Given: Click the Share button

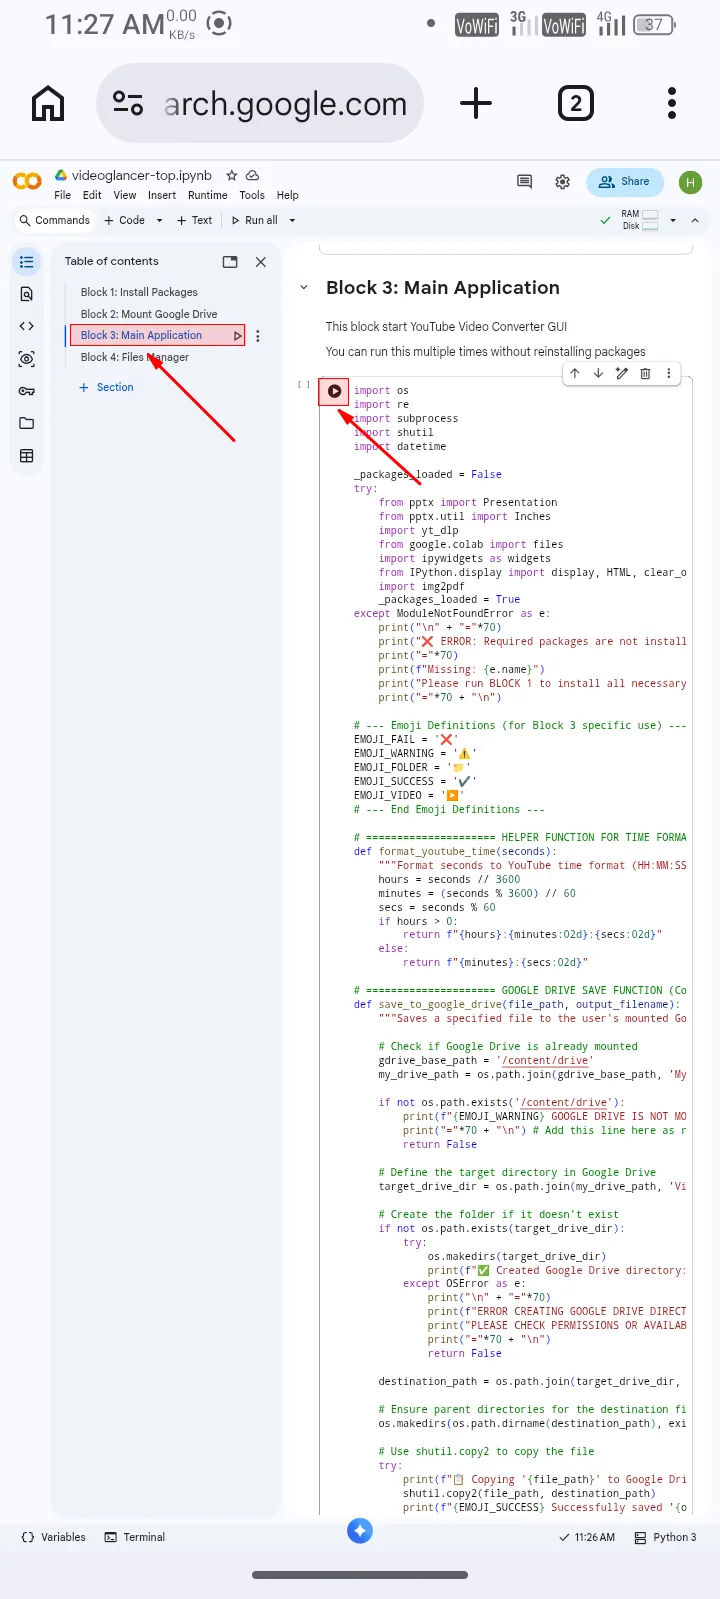Looking at the screenshot, I should click(625, 182).
